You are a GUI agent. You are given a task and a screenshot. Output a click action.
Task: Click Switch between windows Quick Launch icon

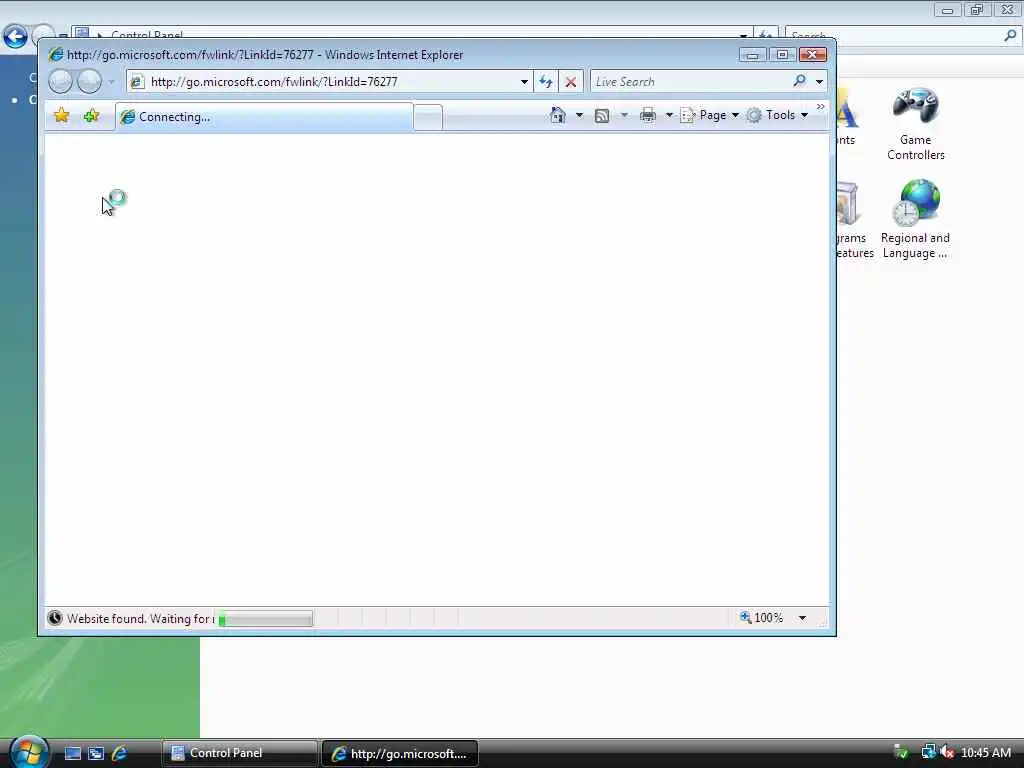point(96,754)
